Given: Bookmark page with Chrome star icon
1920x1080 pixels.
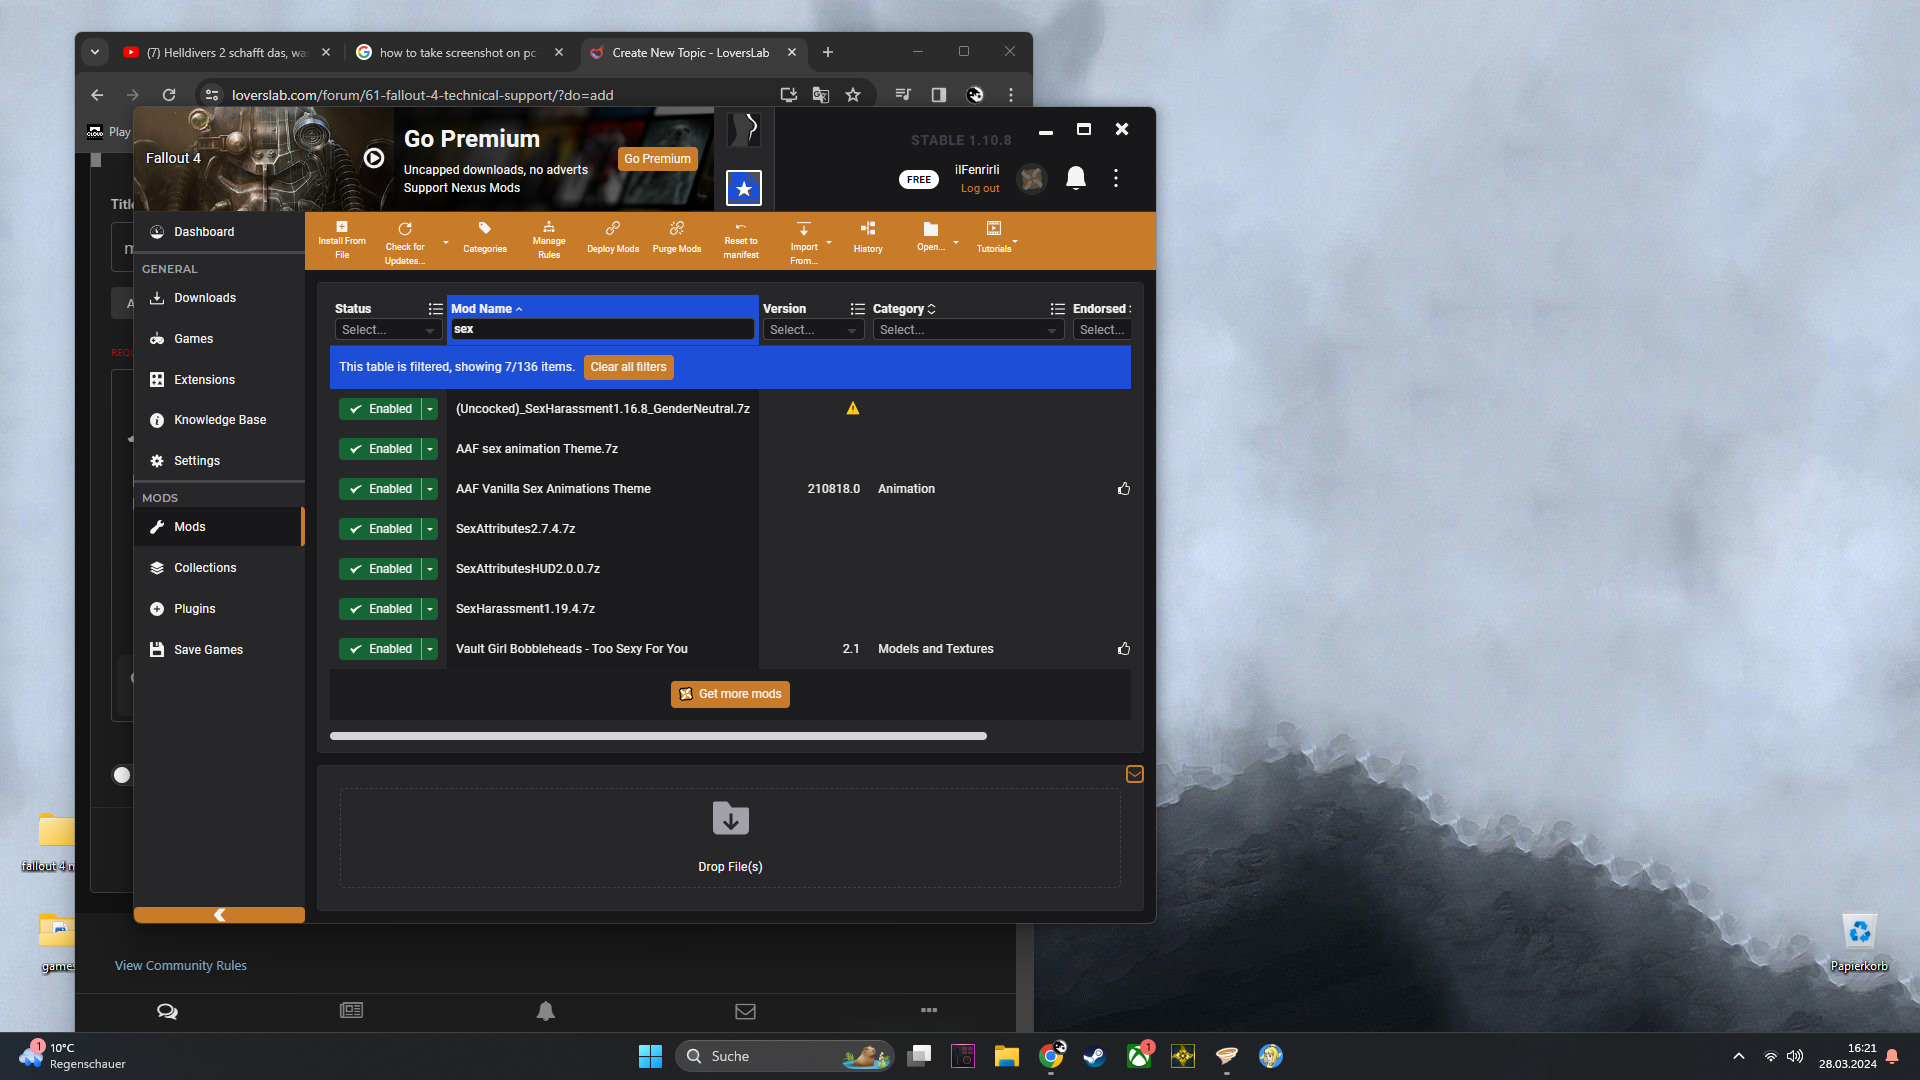Looking at the screenshot, I should (853, 95).
